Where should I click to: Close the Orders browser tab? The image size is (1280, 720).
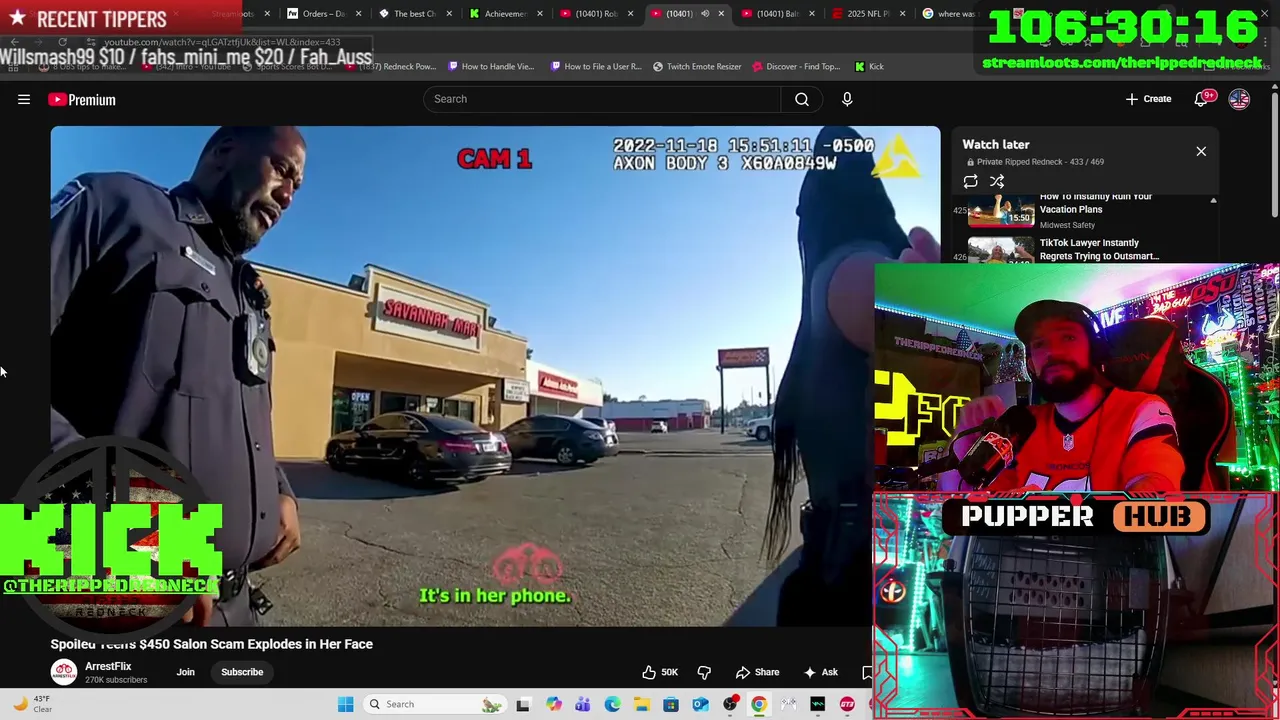358,14
